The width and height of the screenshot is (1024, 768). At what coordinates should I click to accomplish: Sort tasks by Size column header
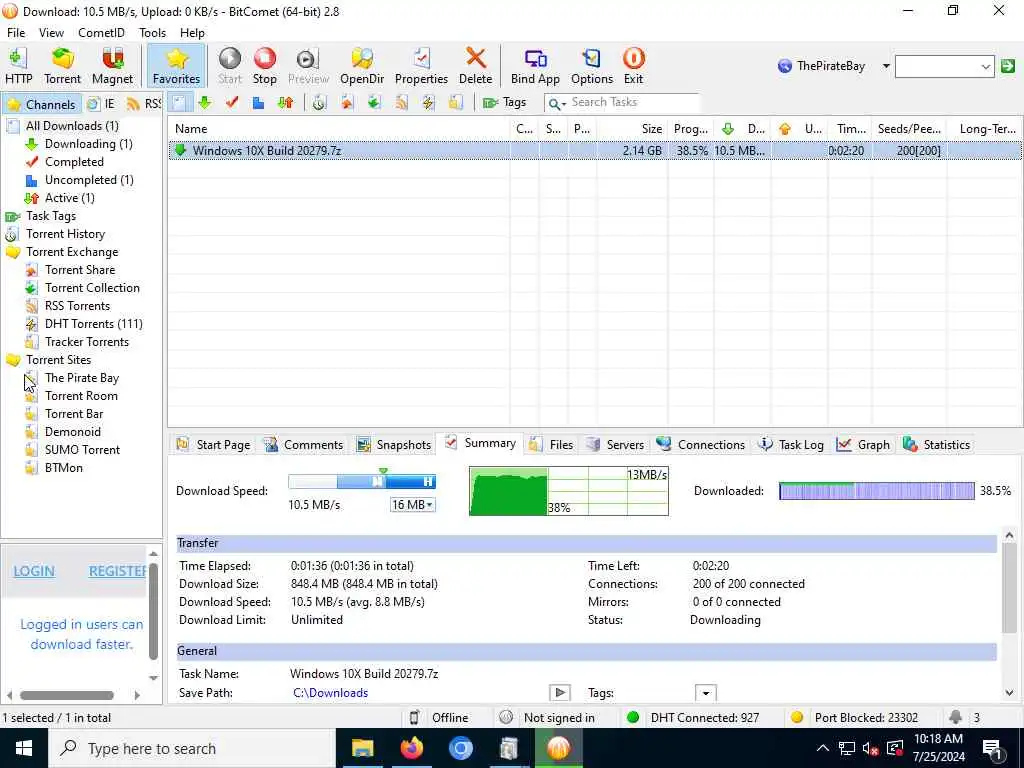[x=632, y=129]
